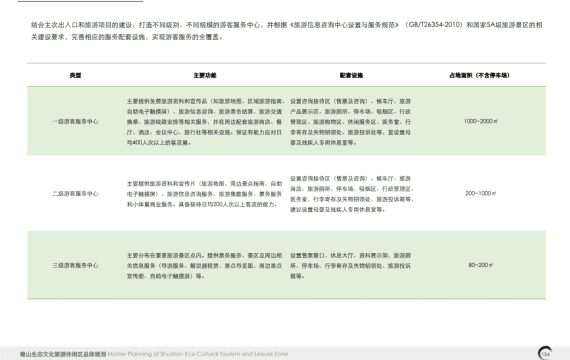Viewport: 570px width, 360px height.
Task: Click the 配套设施 column header
Action: (351, 75)
